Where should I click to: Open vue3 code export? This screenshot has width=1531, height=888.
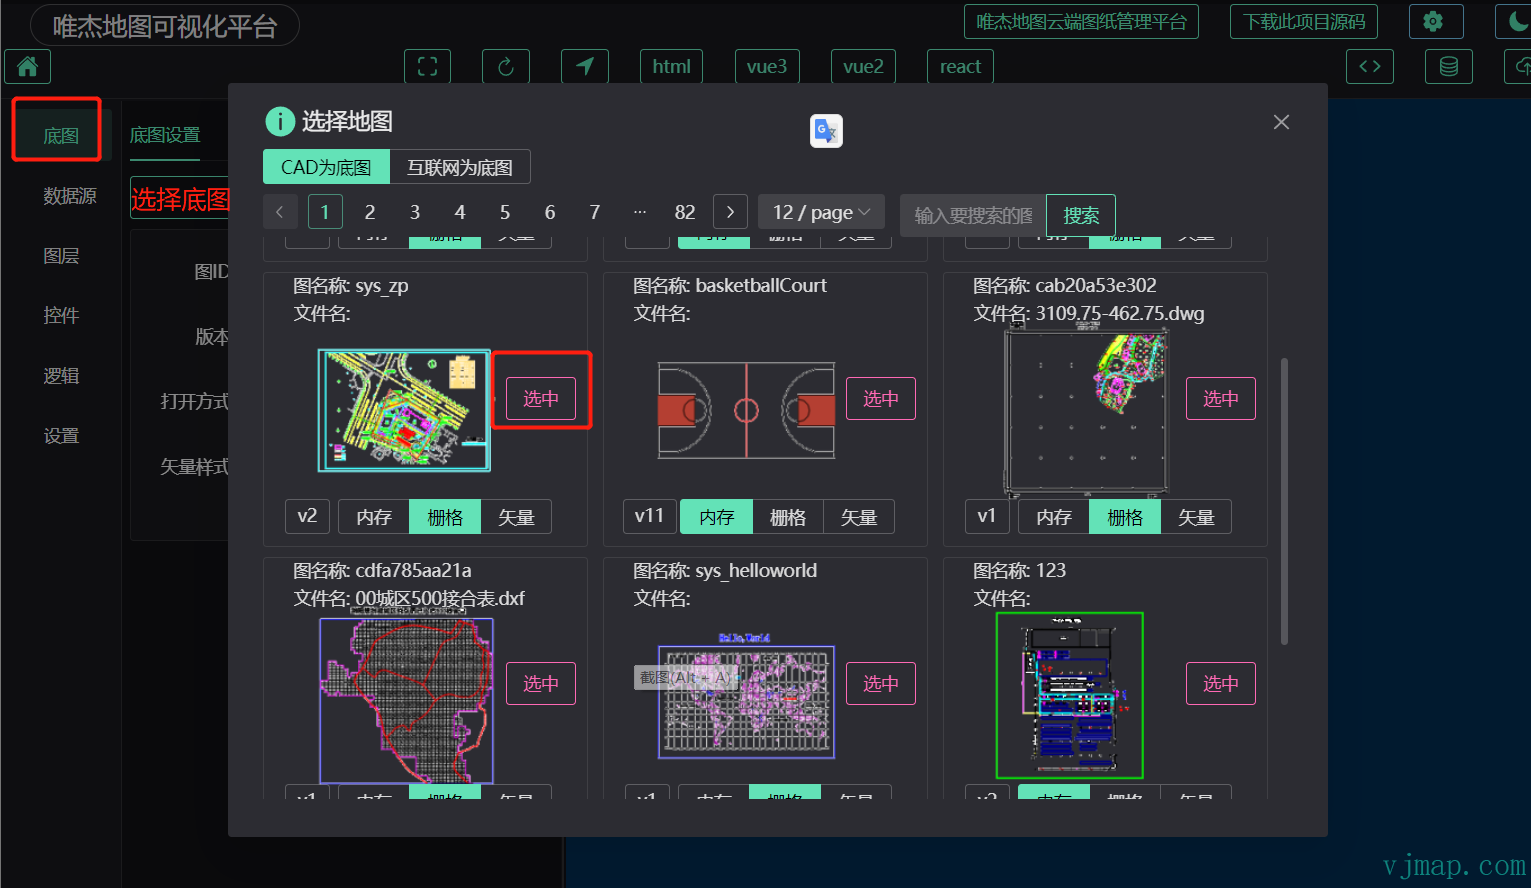coord(767,67)
